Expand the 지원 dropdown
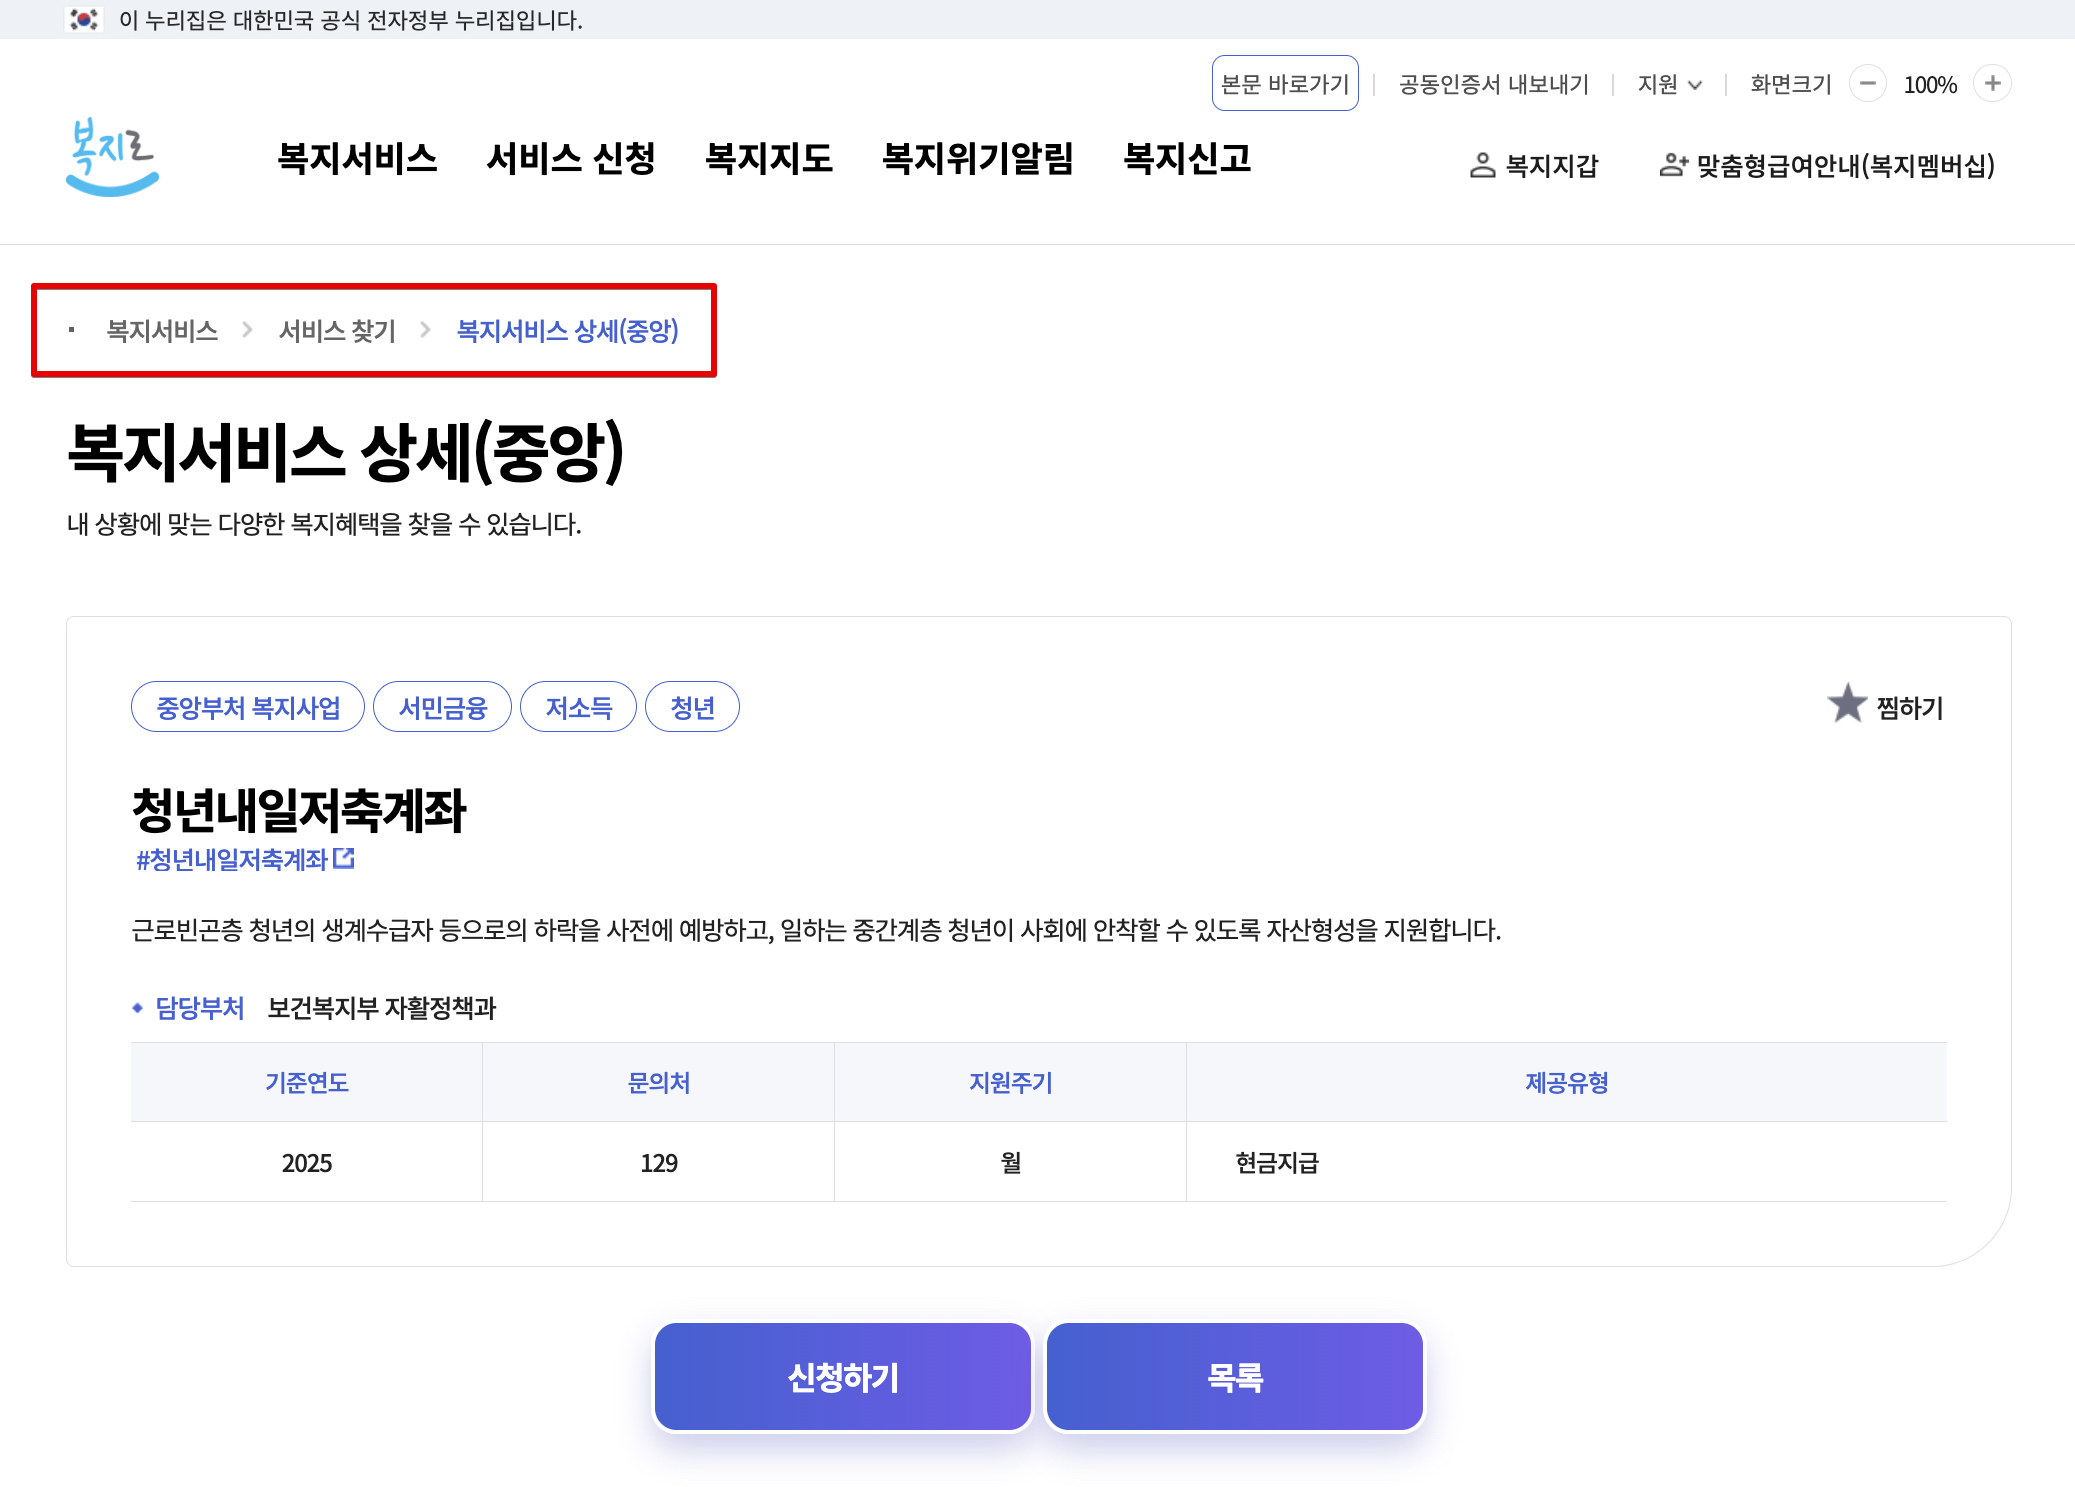The width and height of the screenshot is (2075, 1487). pyautogui.click(x=1669, y=84)
